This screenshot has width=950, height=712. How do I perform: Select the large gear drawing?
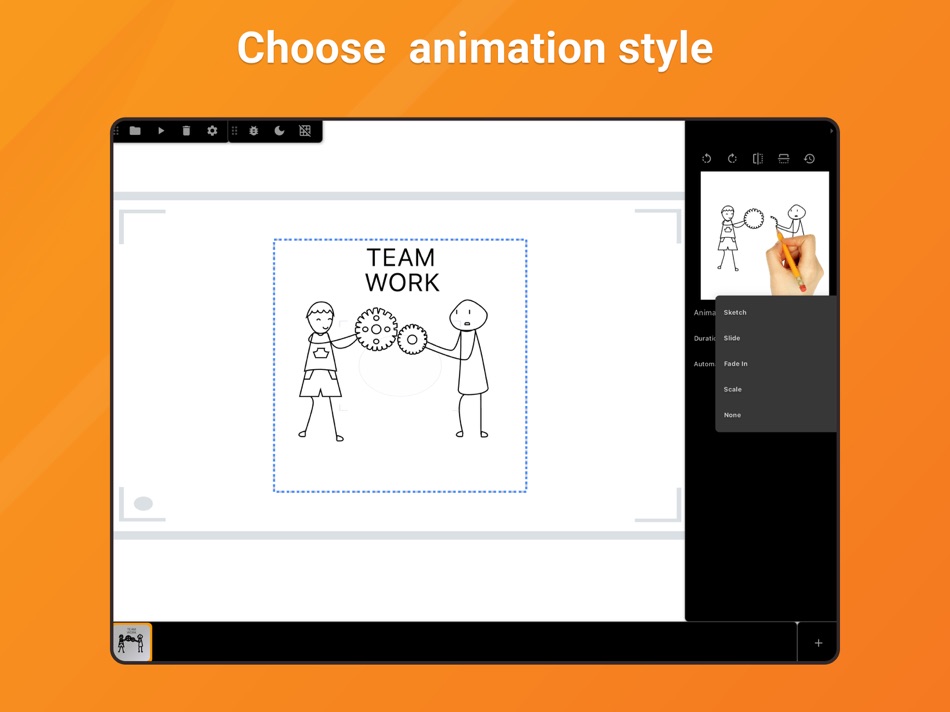coord(376,329)
